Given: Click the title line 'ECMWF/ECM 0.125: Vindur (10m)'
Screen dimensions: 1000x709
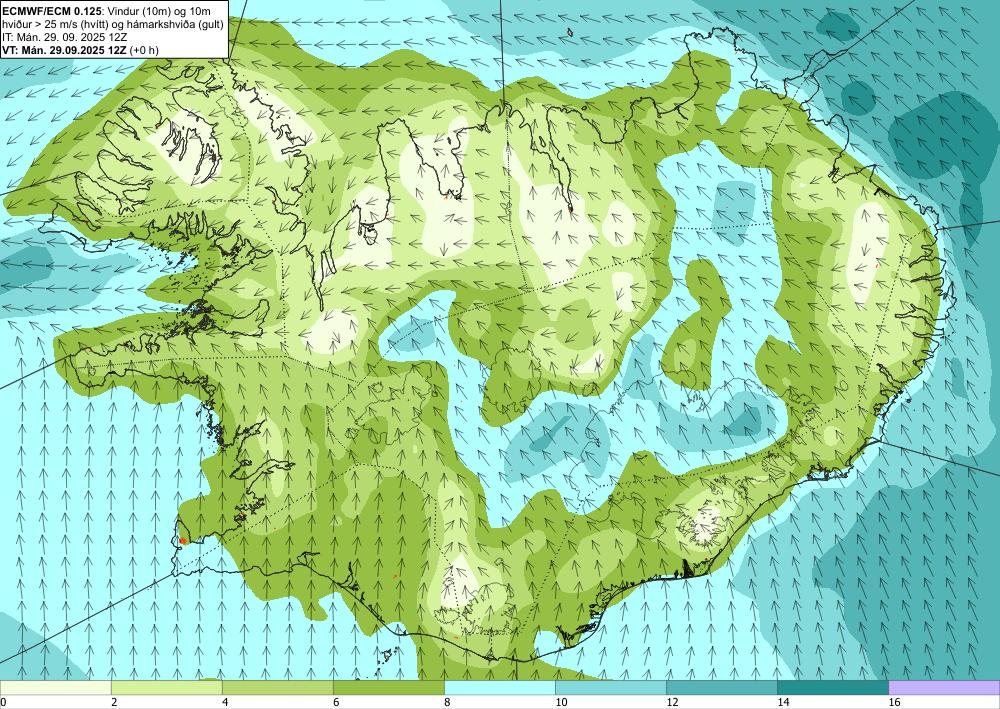Looking at the screenshot, I should coord(107,11).
